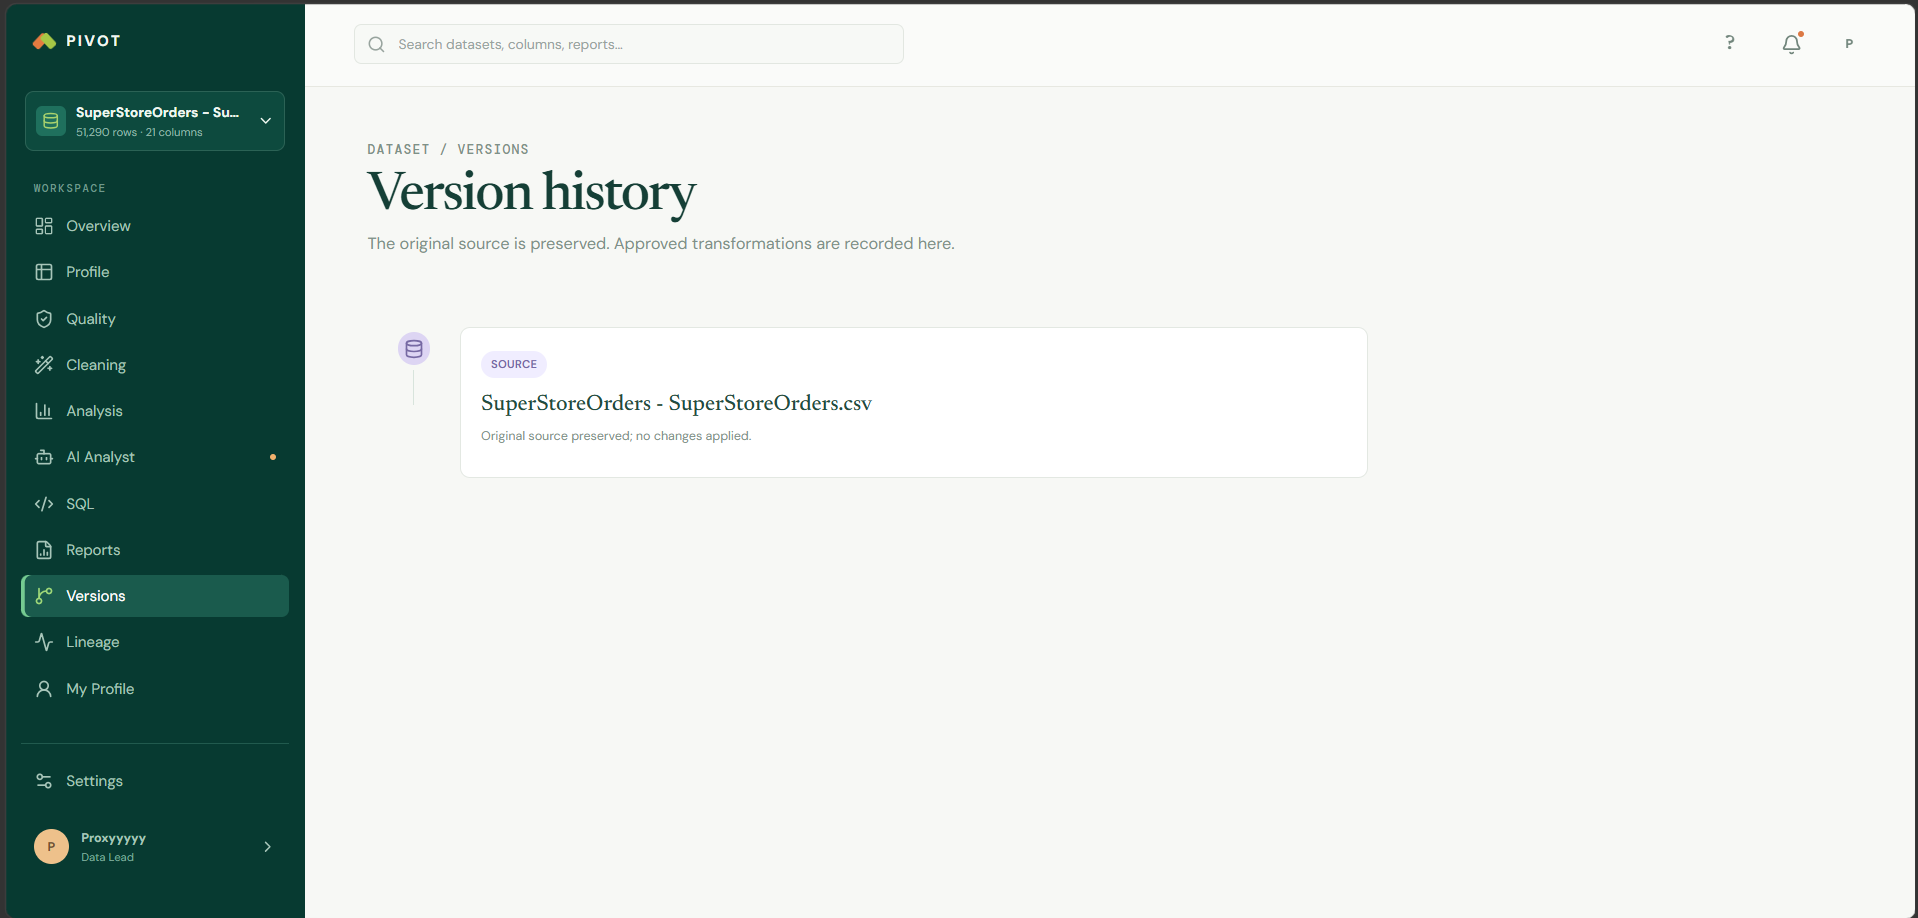Click the Quality shield icon

[x=44, y=319]
